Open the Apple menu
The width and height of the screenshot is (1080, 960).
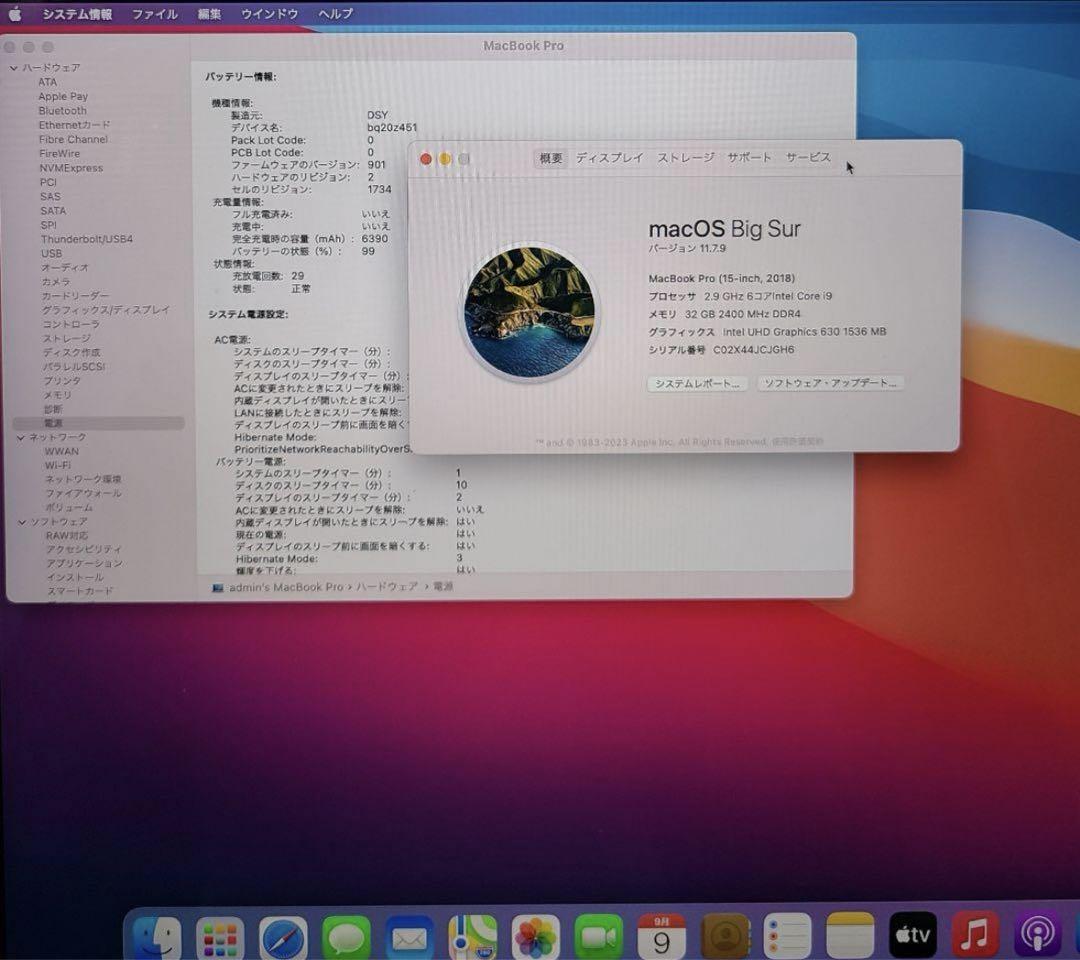click(14, 14)
